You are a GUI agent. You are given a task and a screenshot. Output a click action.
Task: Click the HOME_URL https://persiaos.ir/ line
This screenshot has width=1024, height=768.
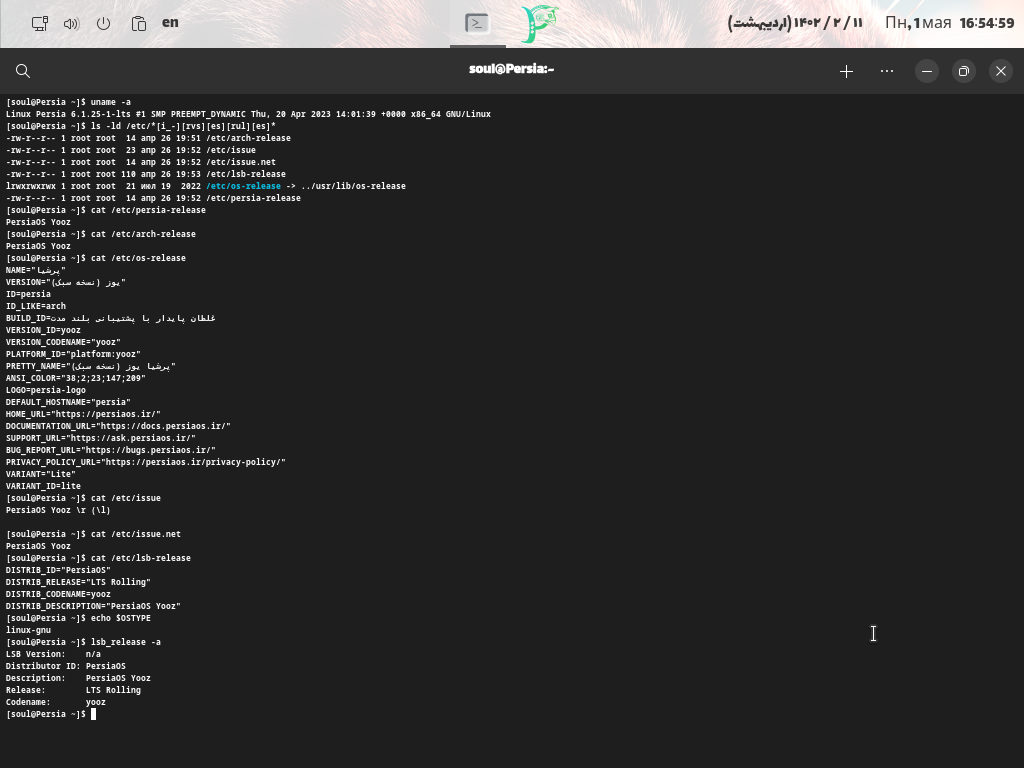pyautogui.click(x=83, y=414)
